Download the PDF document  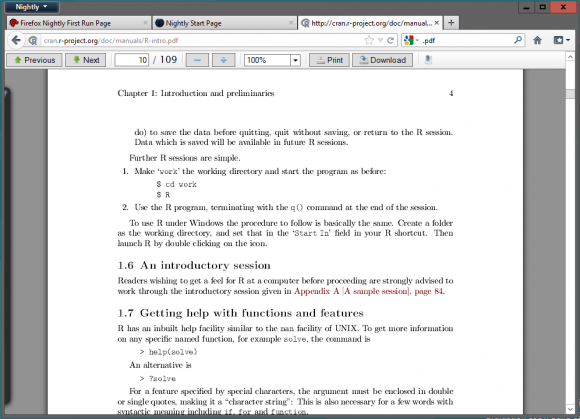(x=382, y=60)
